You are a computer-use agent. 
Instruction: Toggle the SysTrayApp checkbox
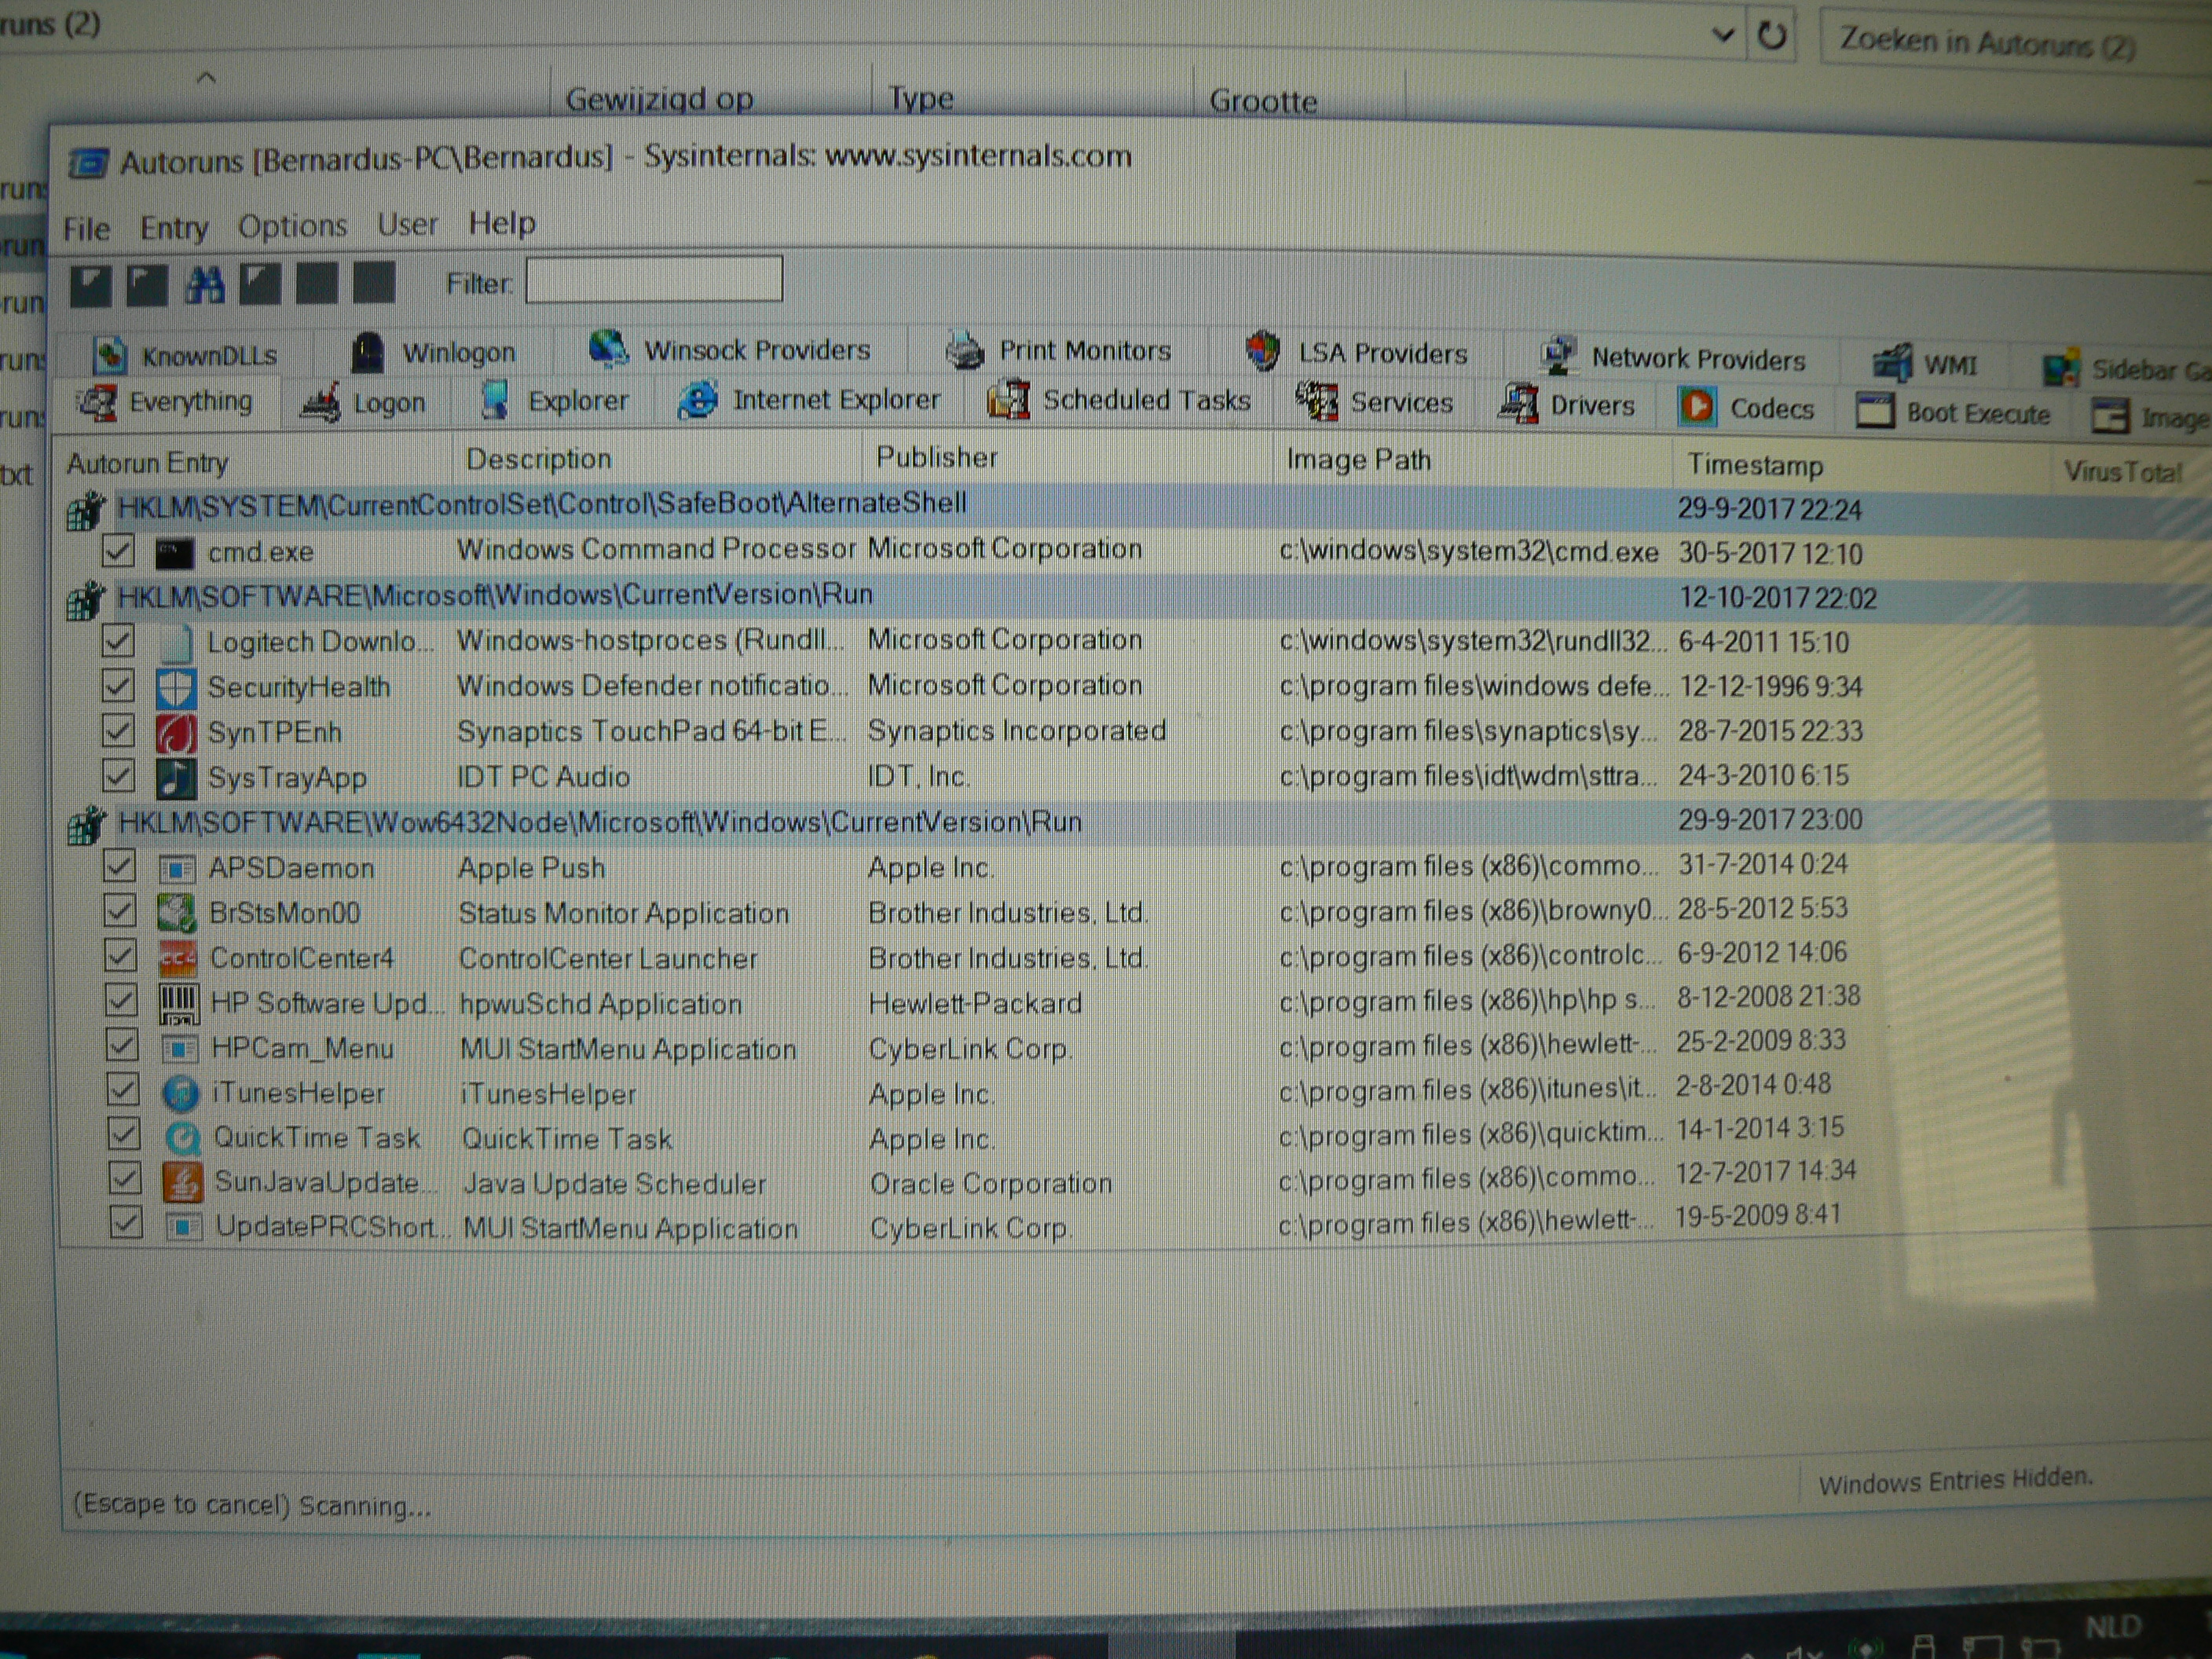[118, 776]
